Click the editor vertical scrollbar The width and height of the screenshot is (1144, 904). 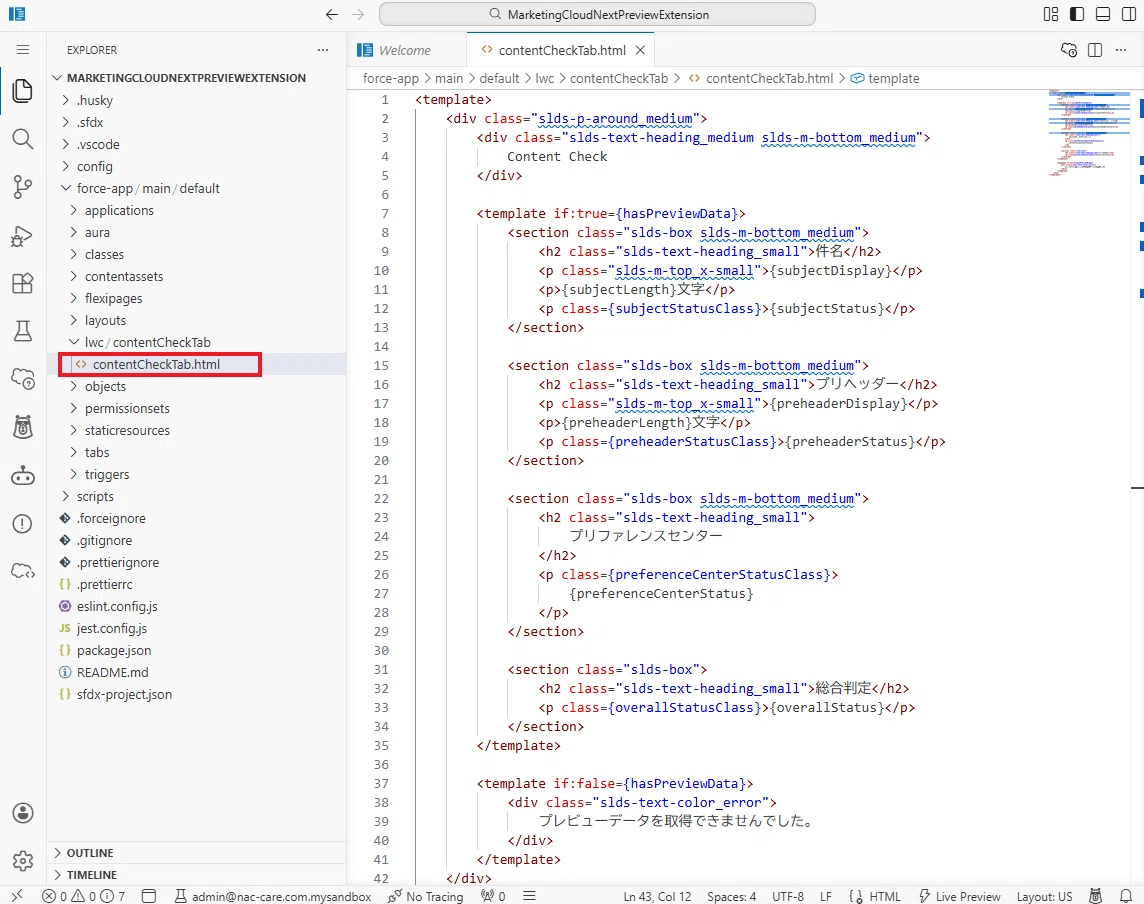pos(1137,487)
